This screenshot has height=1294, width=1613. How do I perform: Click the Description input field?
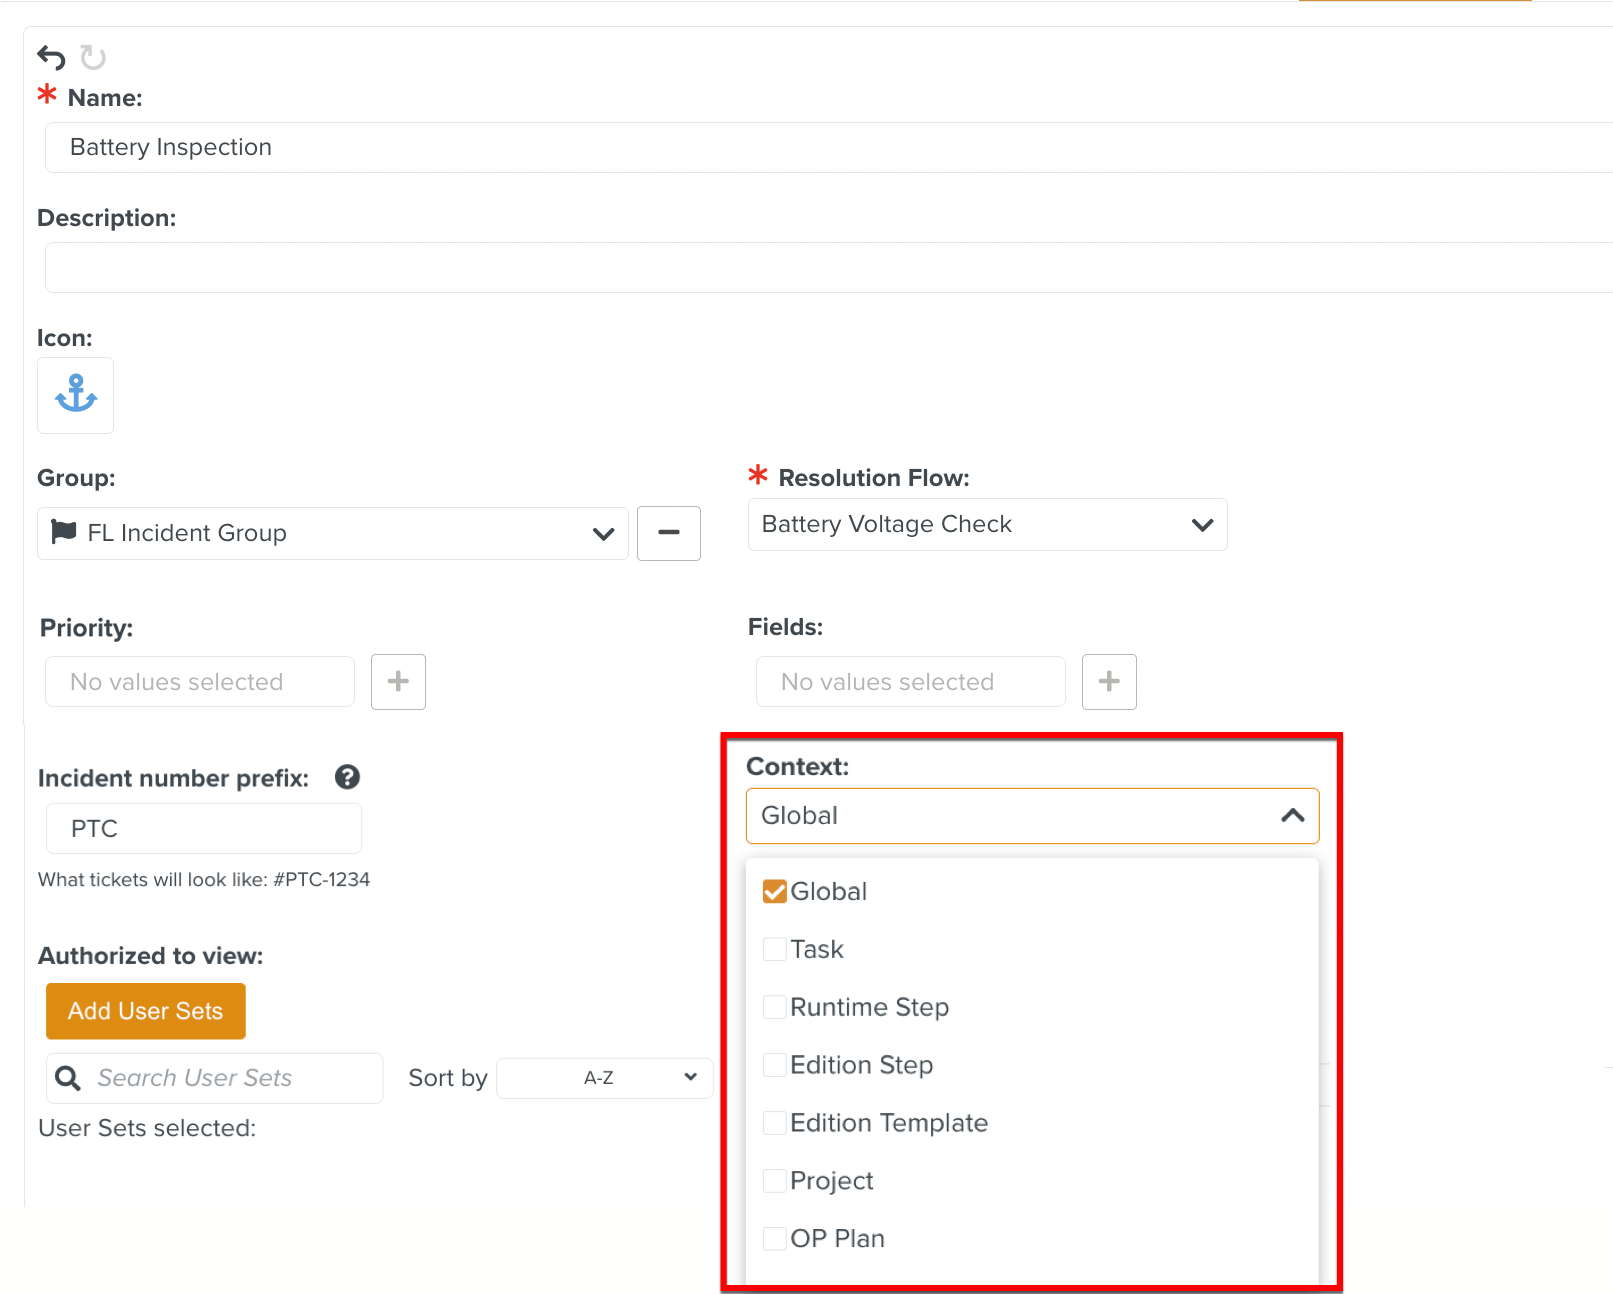point(829,267)
